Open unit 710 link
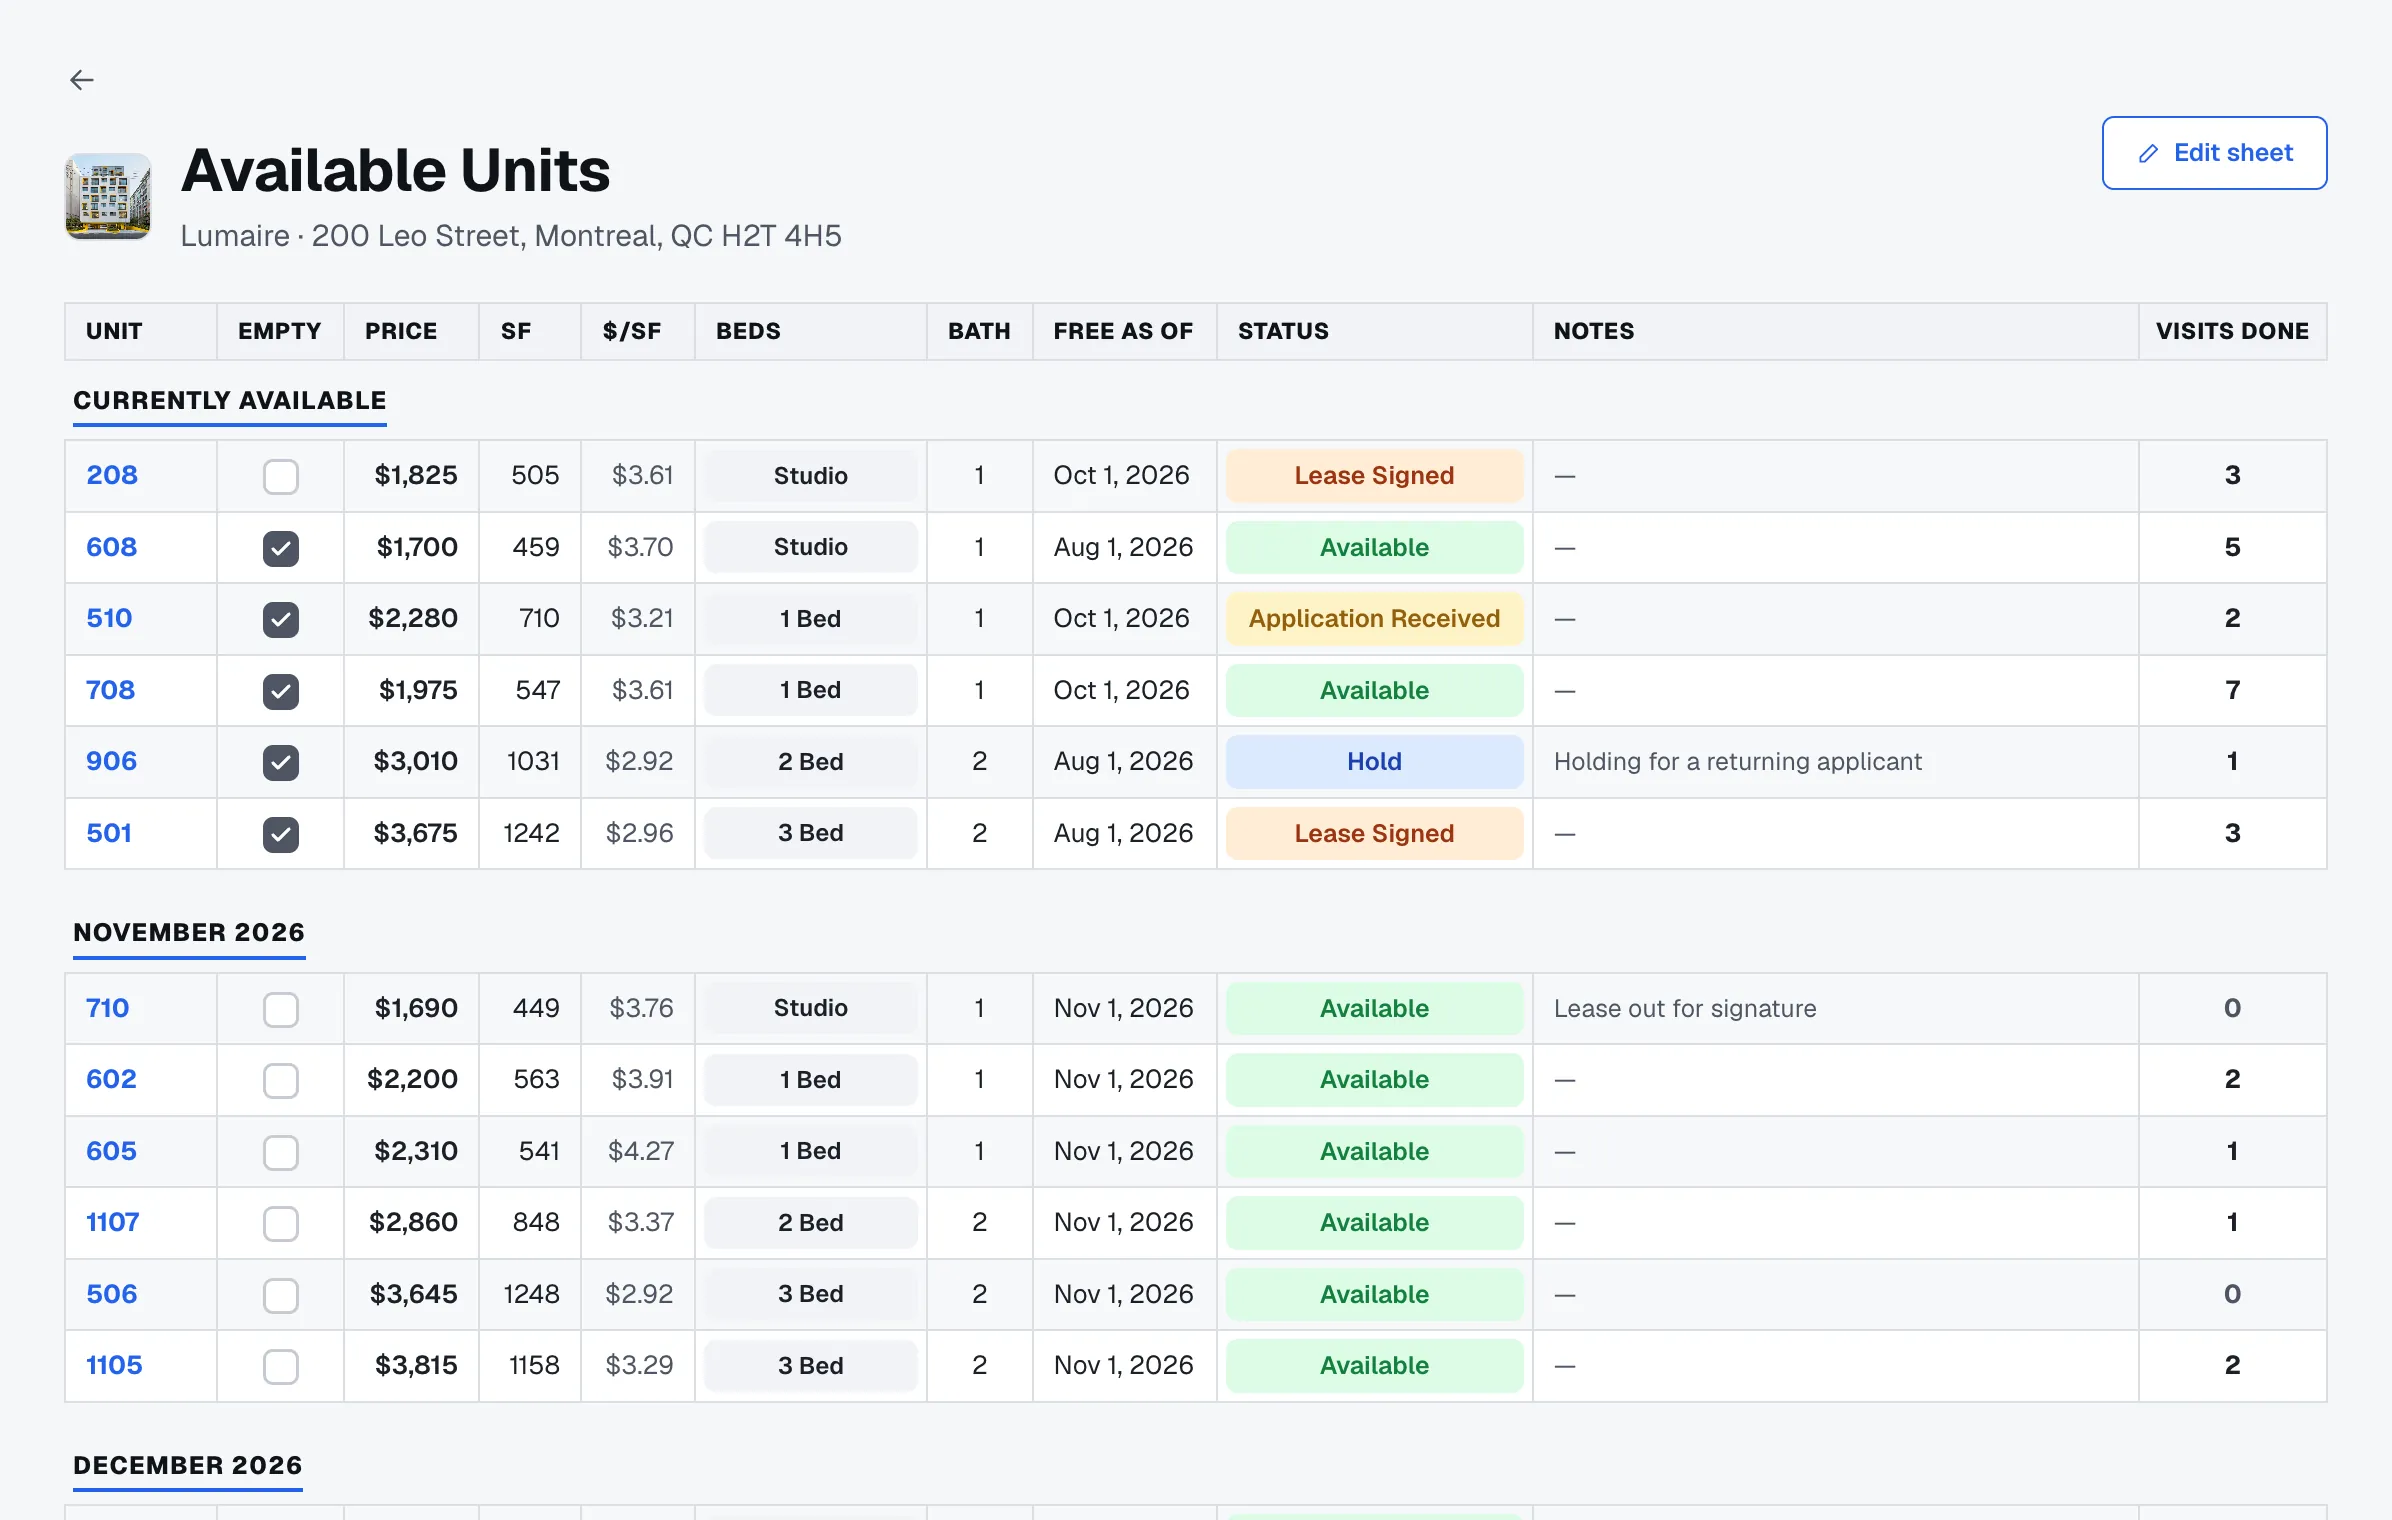 click(107, 1008)
